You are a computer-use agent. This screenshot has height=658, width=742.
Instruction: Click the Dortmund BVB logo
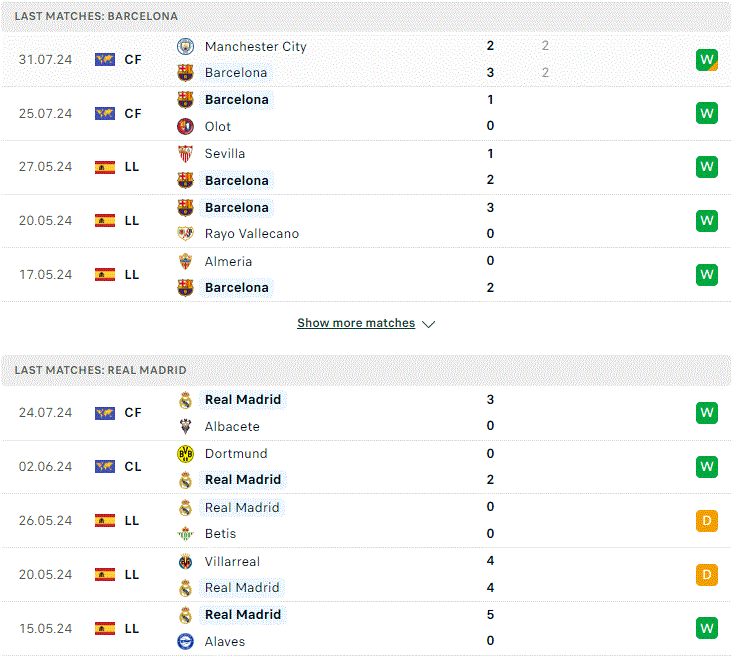pyautogui.click(x=185, y=453)
